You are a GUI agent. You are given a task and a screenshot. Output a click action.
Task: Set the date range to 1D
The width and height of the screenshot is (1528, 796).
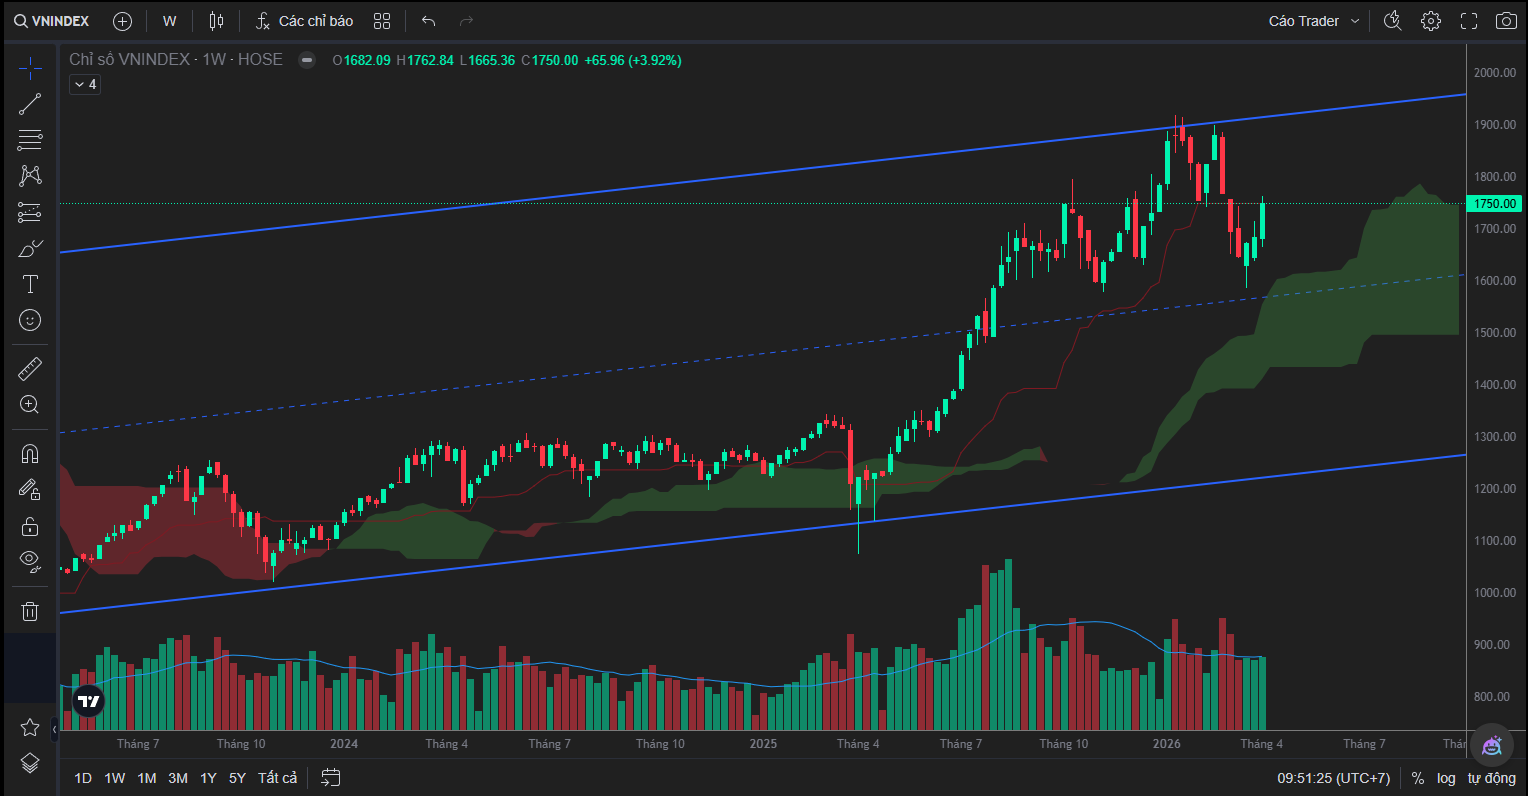(x=83, y=778)
